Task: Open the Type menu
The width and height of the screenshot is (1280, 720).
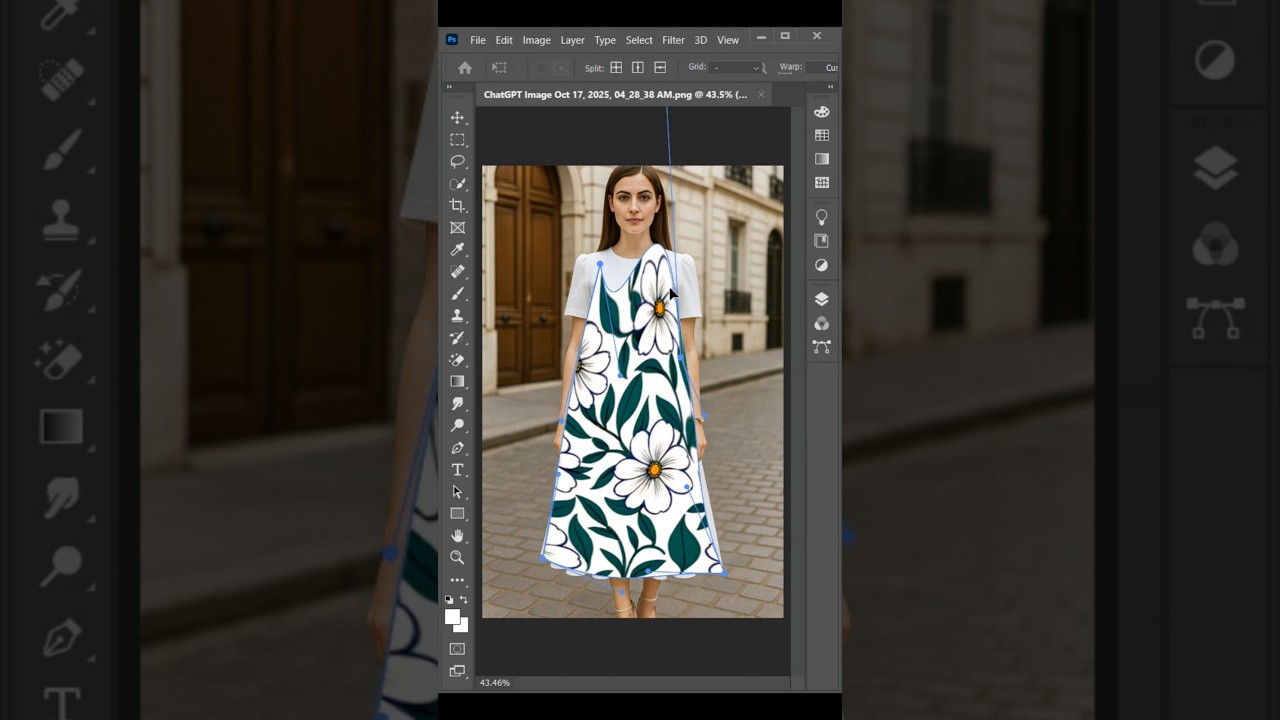Action: click(605, 40)
